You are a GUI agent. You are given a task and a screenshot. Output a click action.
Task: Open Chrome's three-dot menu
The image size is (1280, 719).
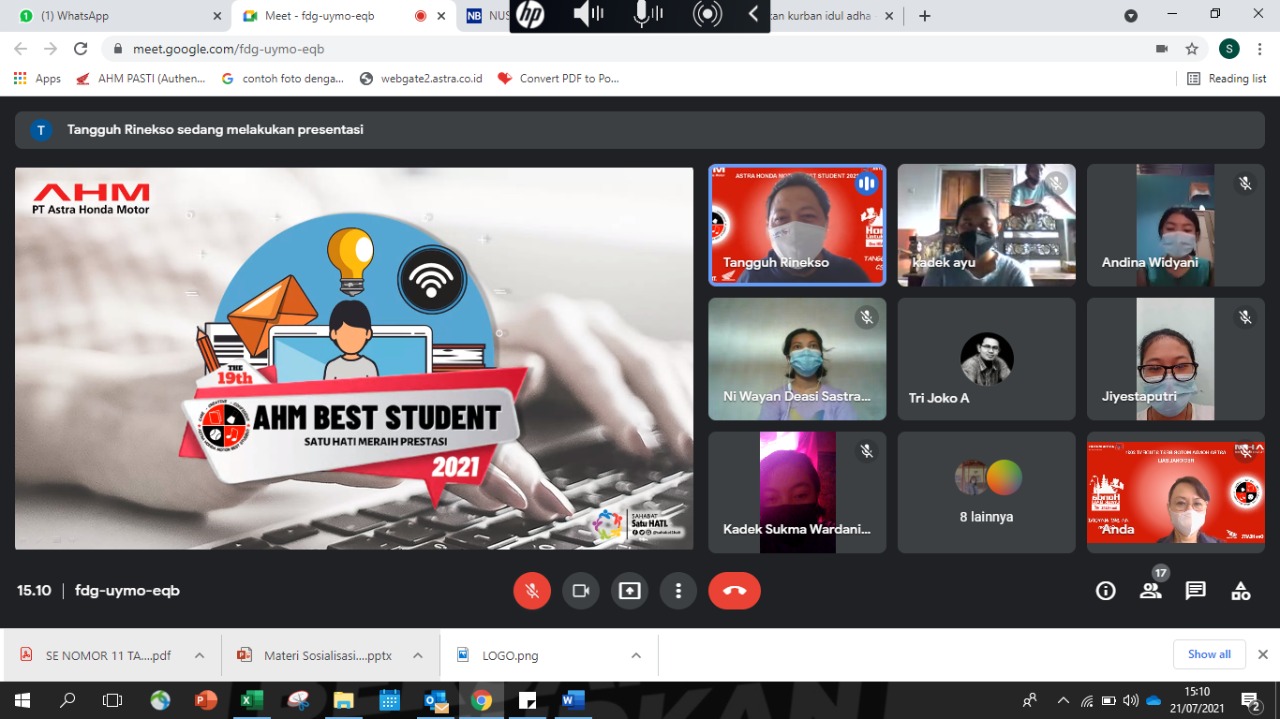(x=1260, y=49)
